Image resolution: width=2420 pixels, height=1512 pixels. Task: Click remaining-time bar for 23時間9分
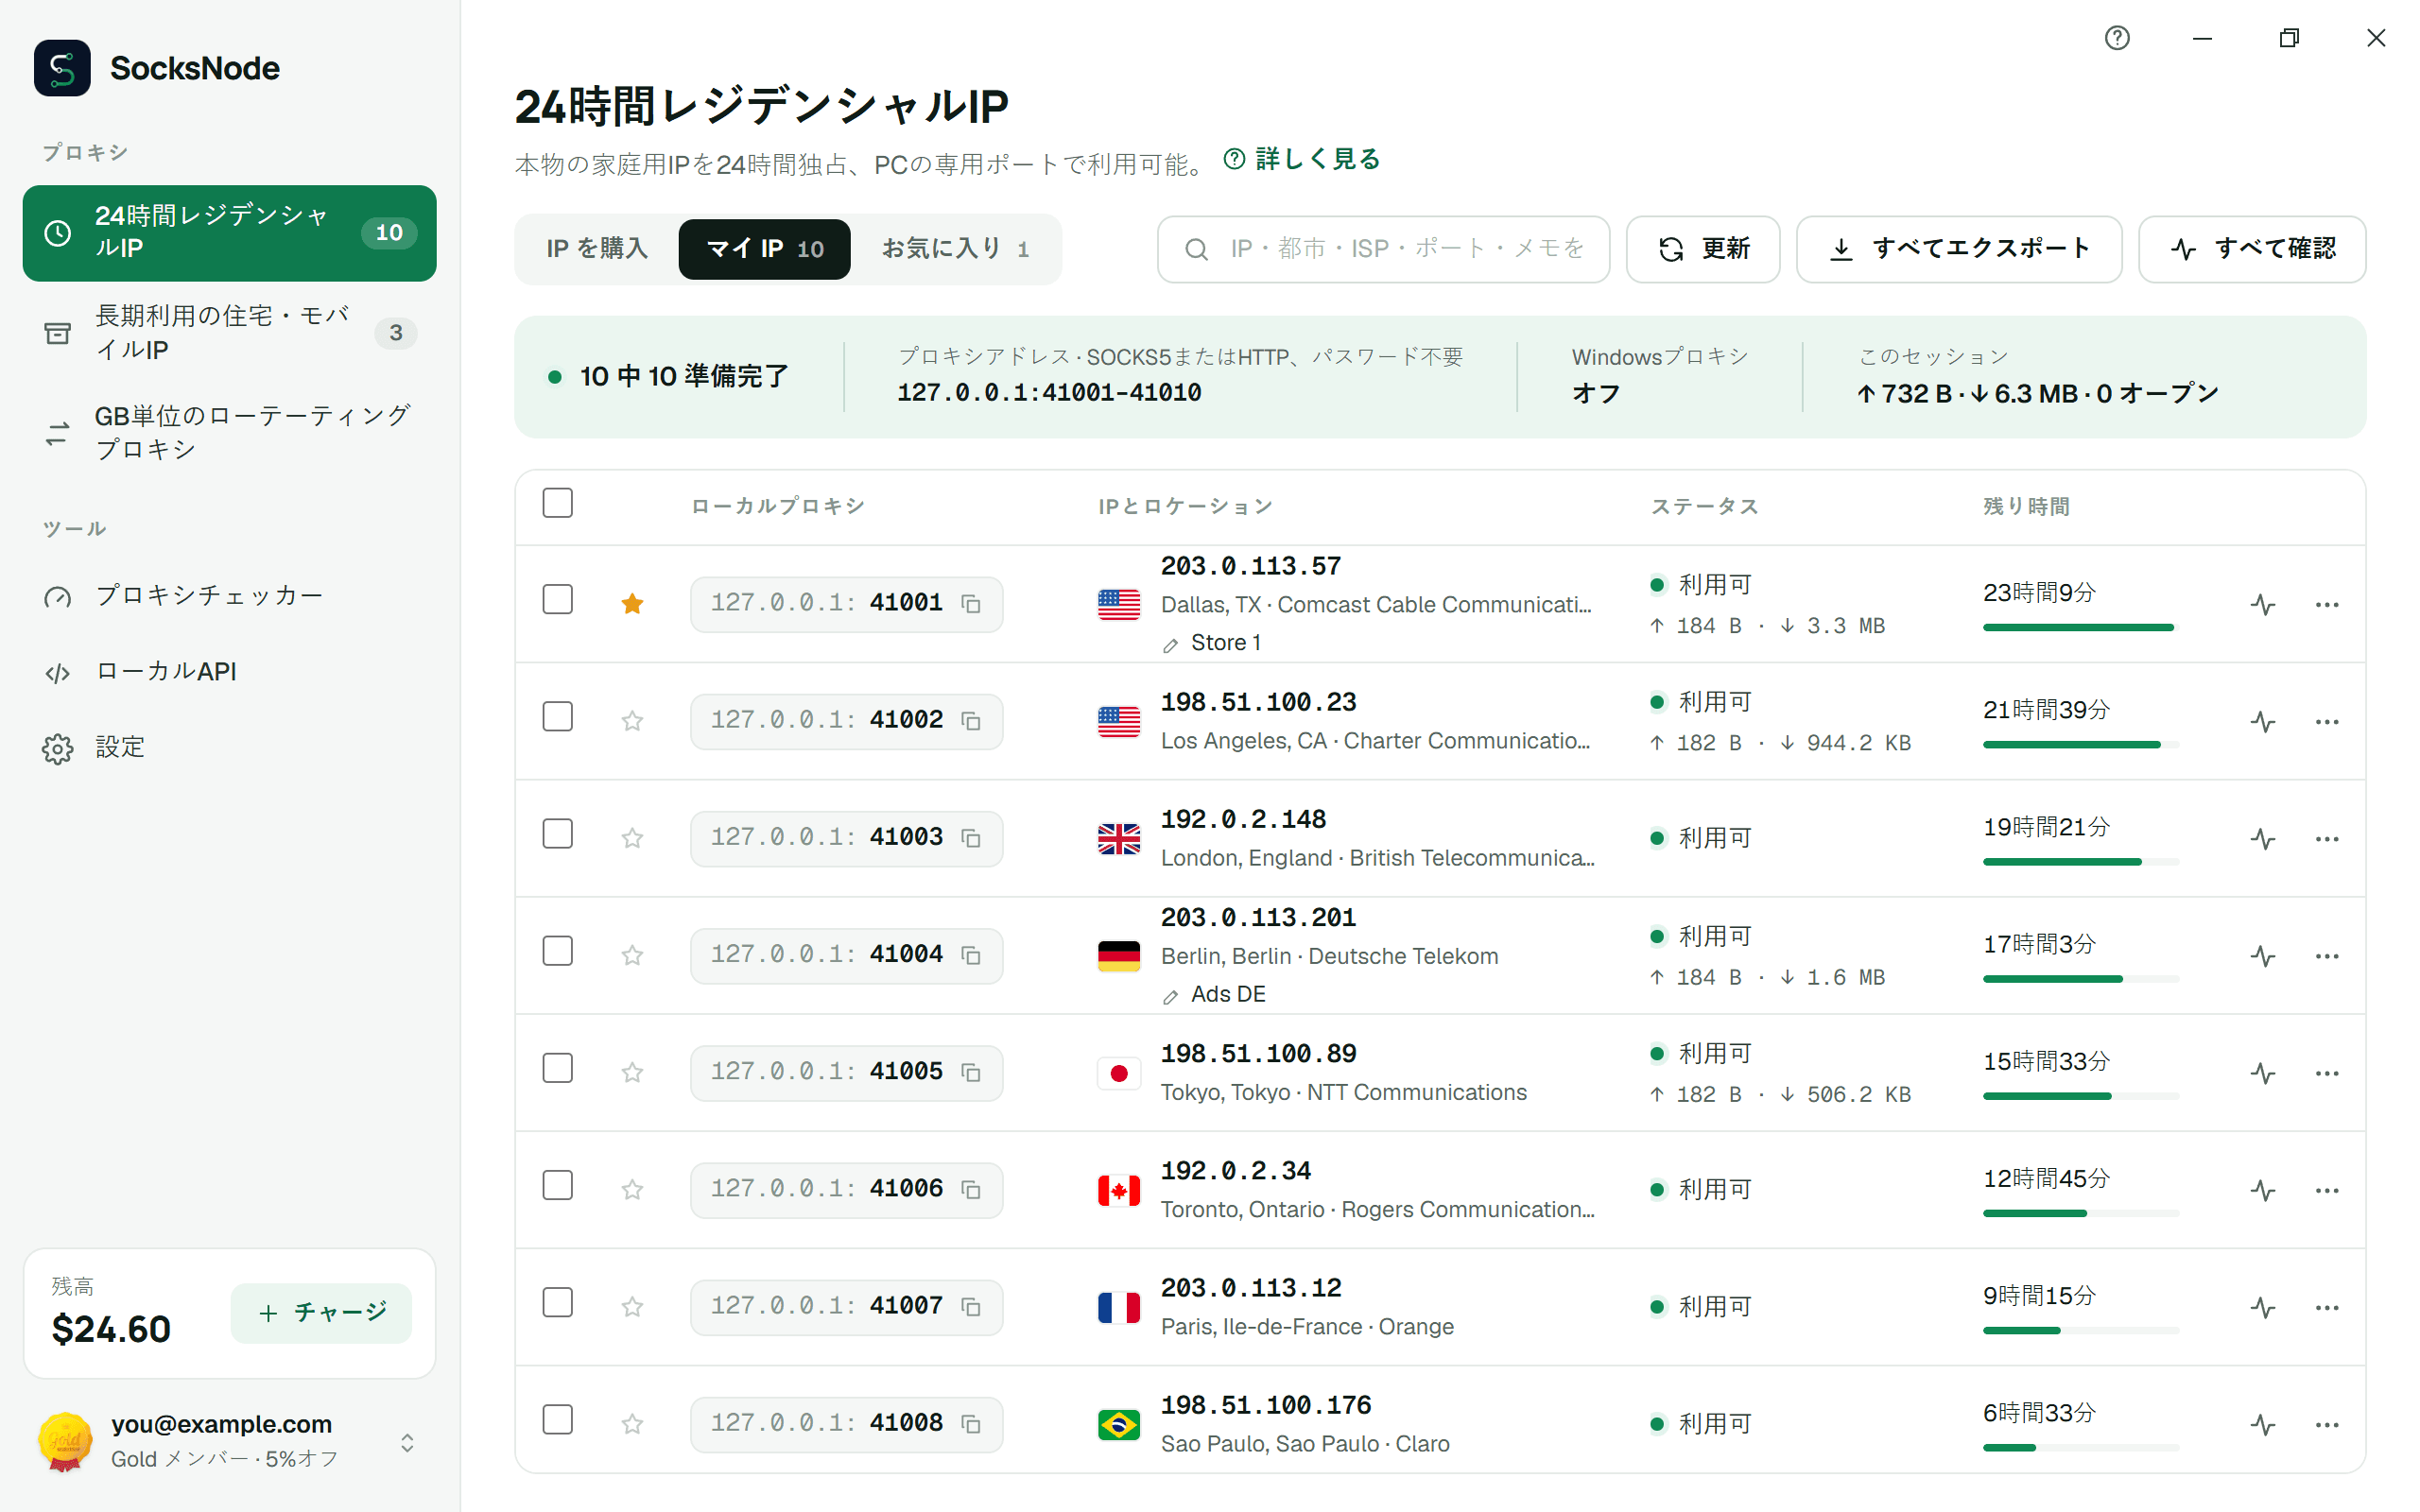2080,627
